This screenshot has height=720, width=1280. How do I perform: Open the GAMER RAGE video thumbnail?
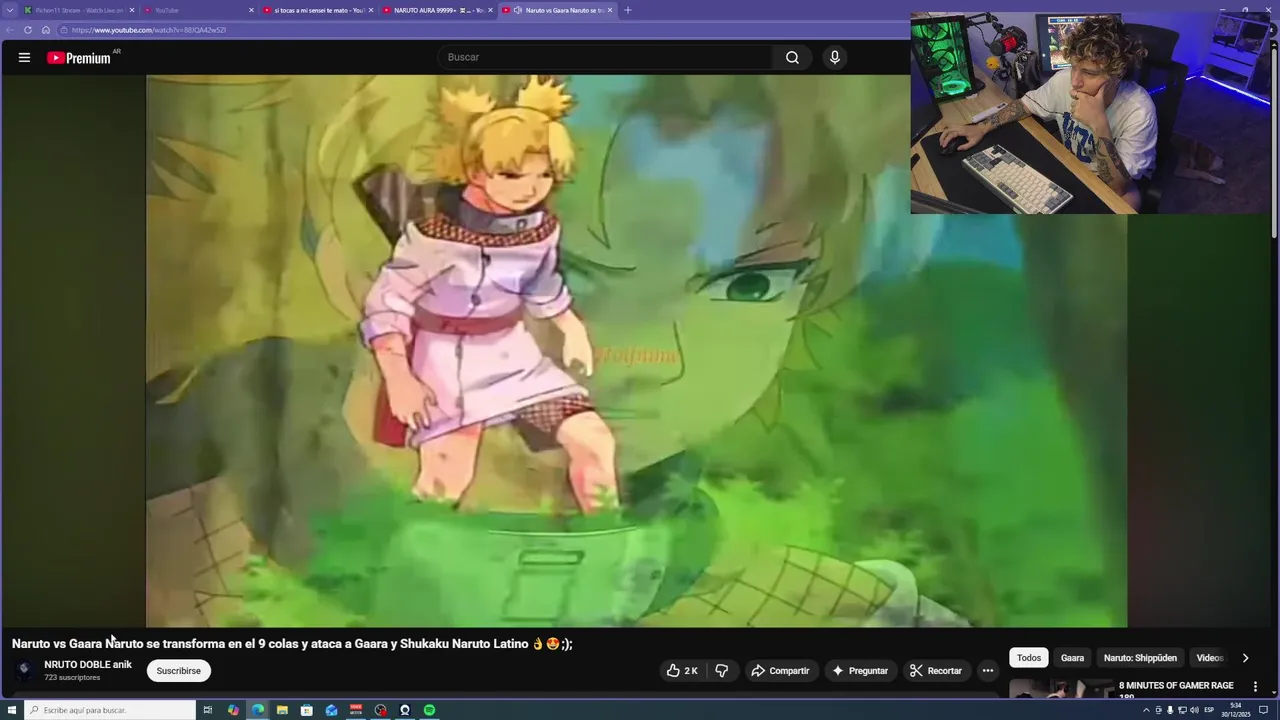pyautogui.click(x=1060, y=690)
